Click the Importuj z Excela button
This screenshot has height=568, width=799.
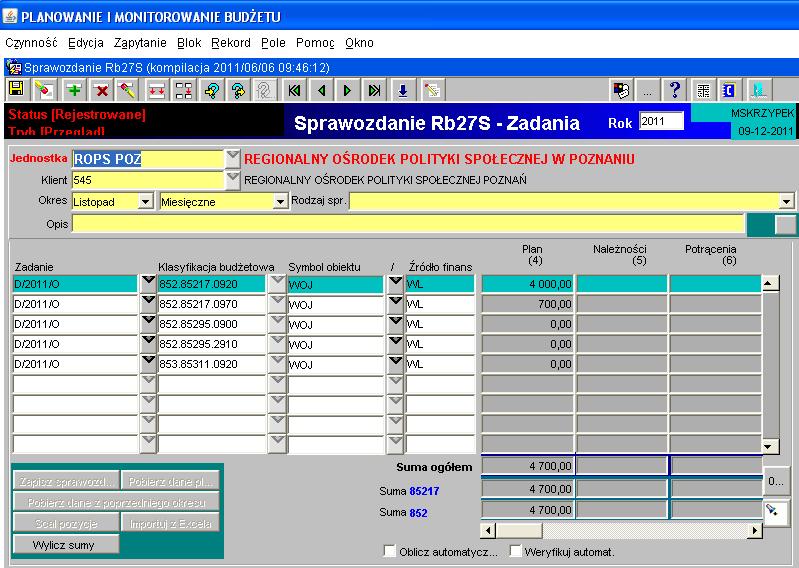[x=170, y=523]
